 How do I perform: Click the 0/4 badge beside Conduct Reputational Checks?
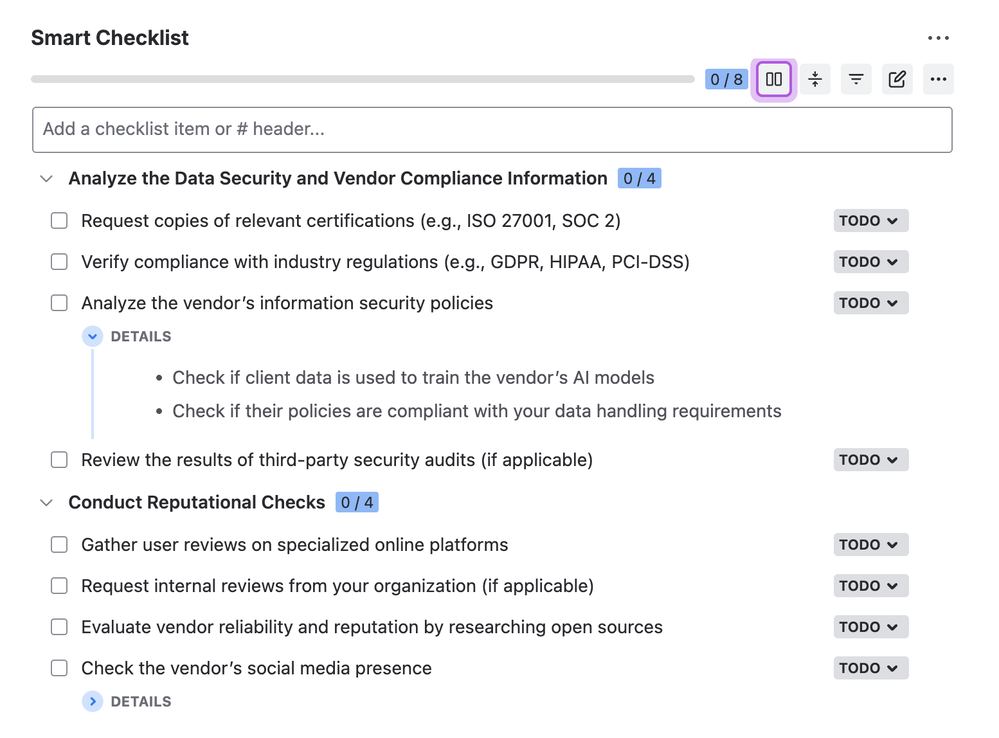coord(357,502)
